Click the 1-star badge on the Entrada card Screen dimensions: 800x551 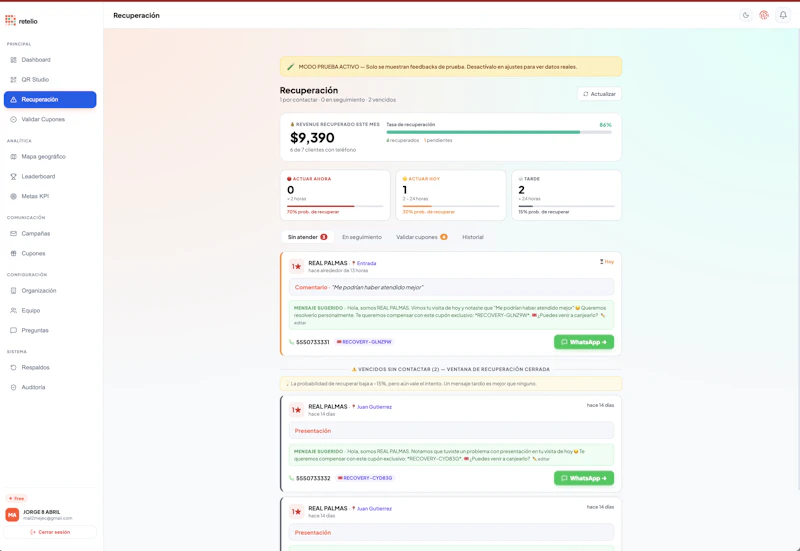point(296,266)
